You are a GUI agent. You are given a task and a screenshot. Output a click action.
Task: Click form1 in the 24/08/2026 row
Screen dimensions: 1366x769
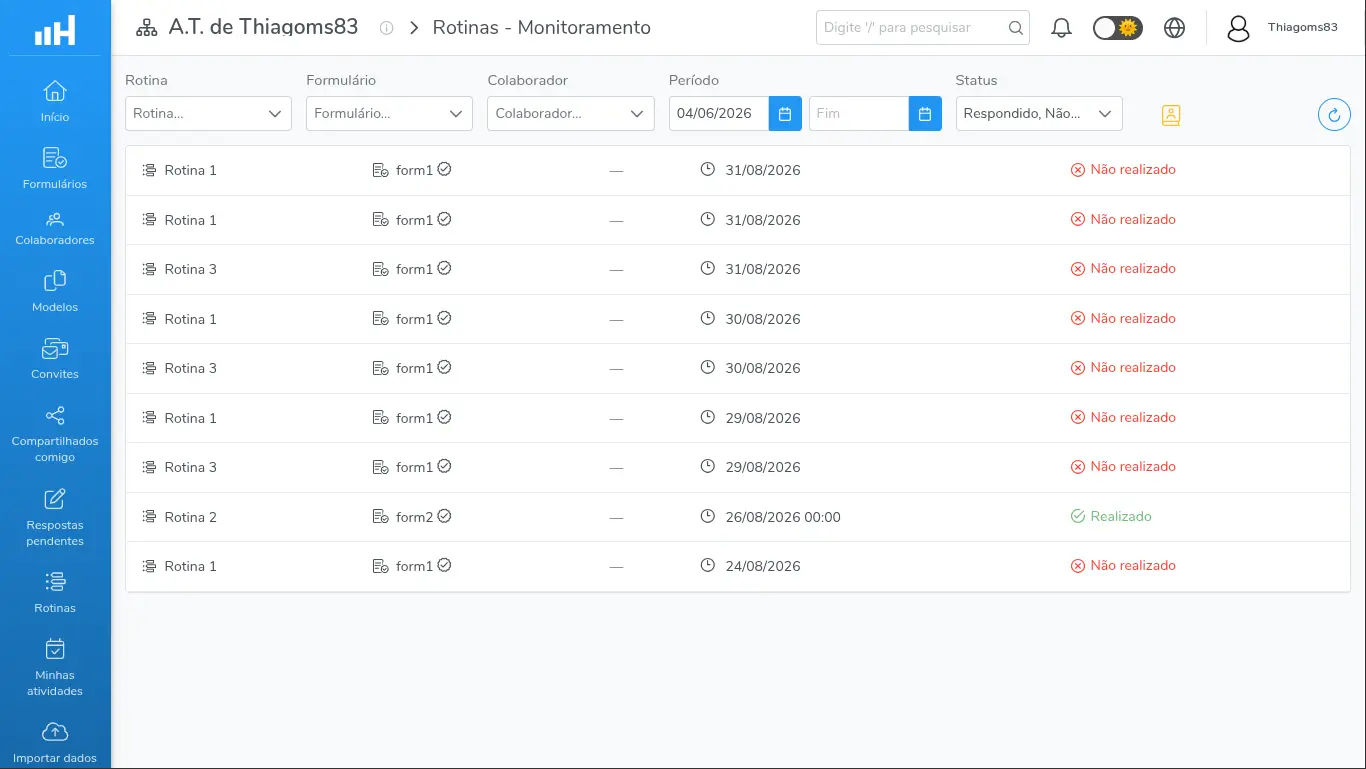tap(414, 566)
